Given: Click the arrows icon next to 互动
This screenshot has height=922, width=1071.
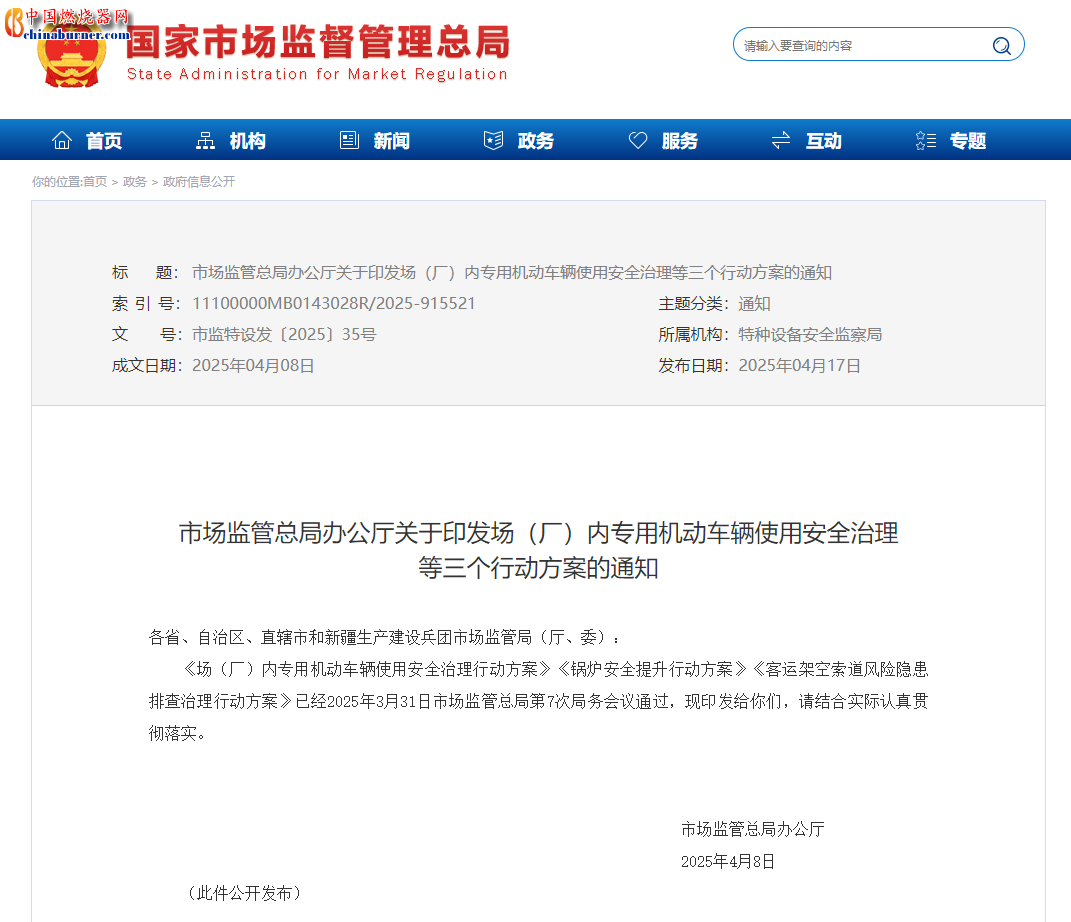Looking at the screenshot, I should point(781,140).
